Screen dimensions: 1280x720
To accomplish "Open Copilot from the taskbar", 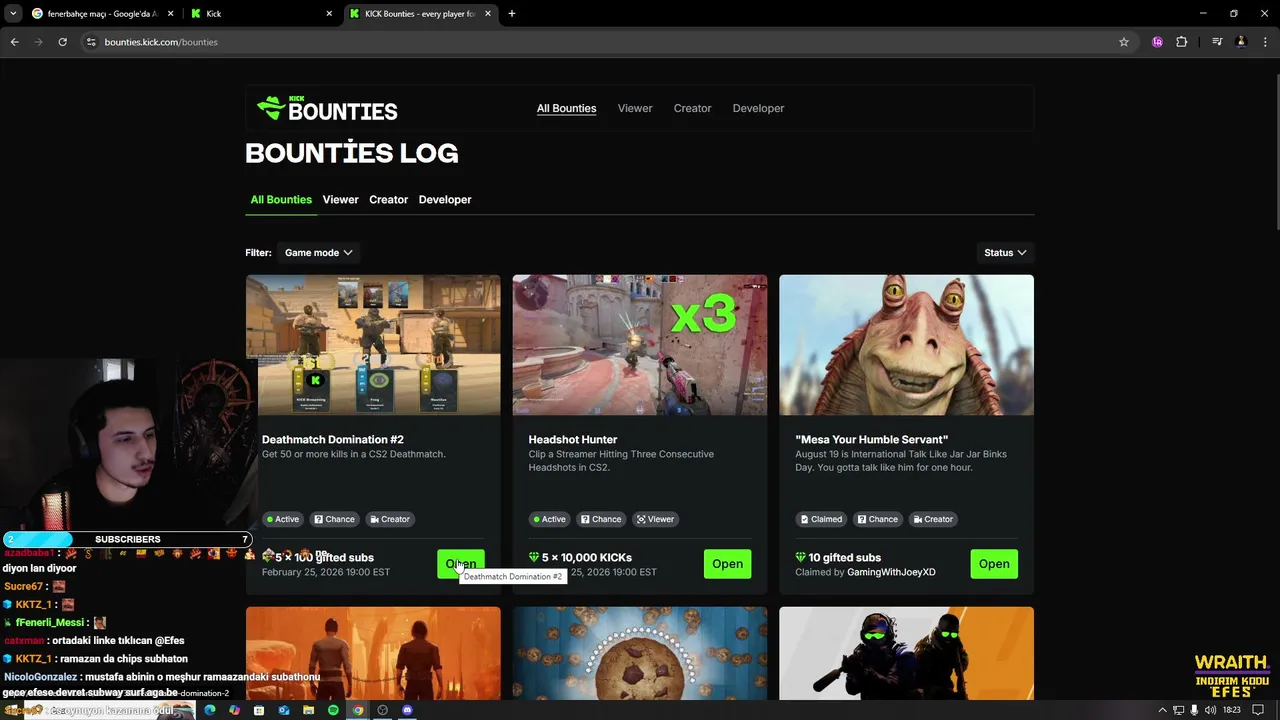I will (234, 710).
